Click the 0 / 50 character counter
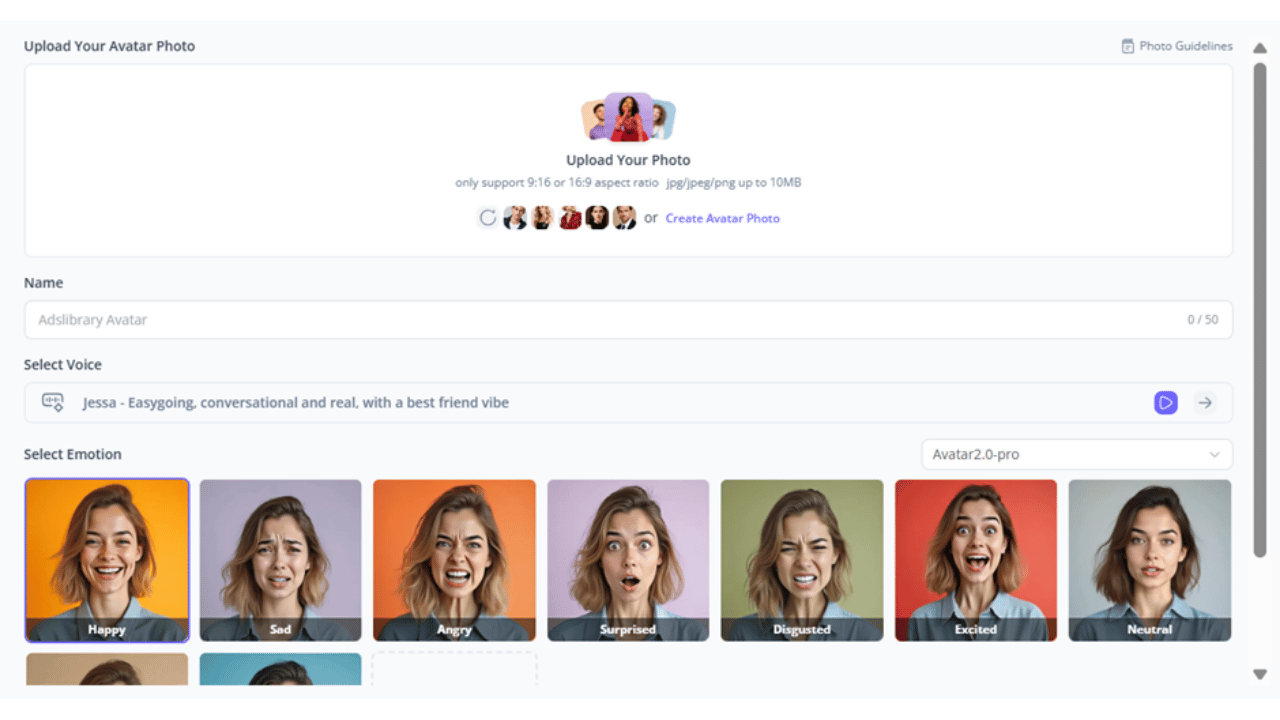This screenshot has height=720, width=1280. click(x=1203, y=320)
